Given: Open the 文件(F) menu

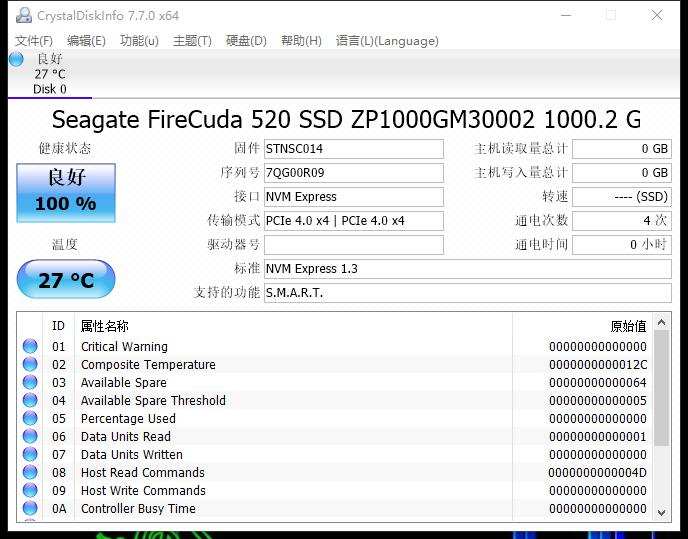Looking at the screenshot, I should pos(34,41).
